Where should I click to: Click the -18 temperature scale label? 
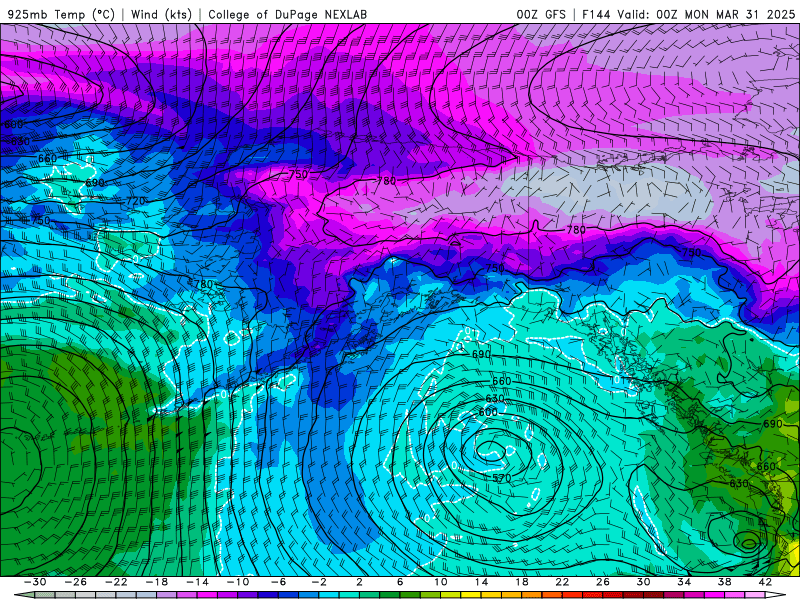[157, 582]
